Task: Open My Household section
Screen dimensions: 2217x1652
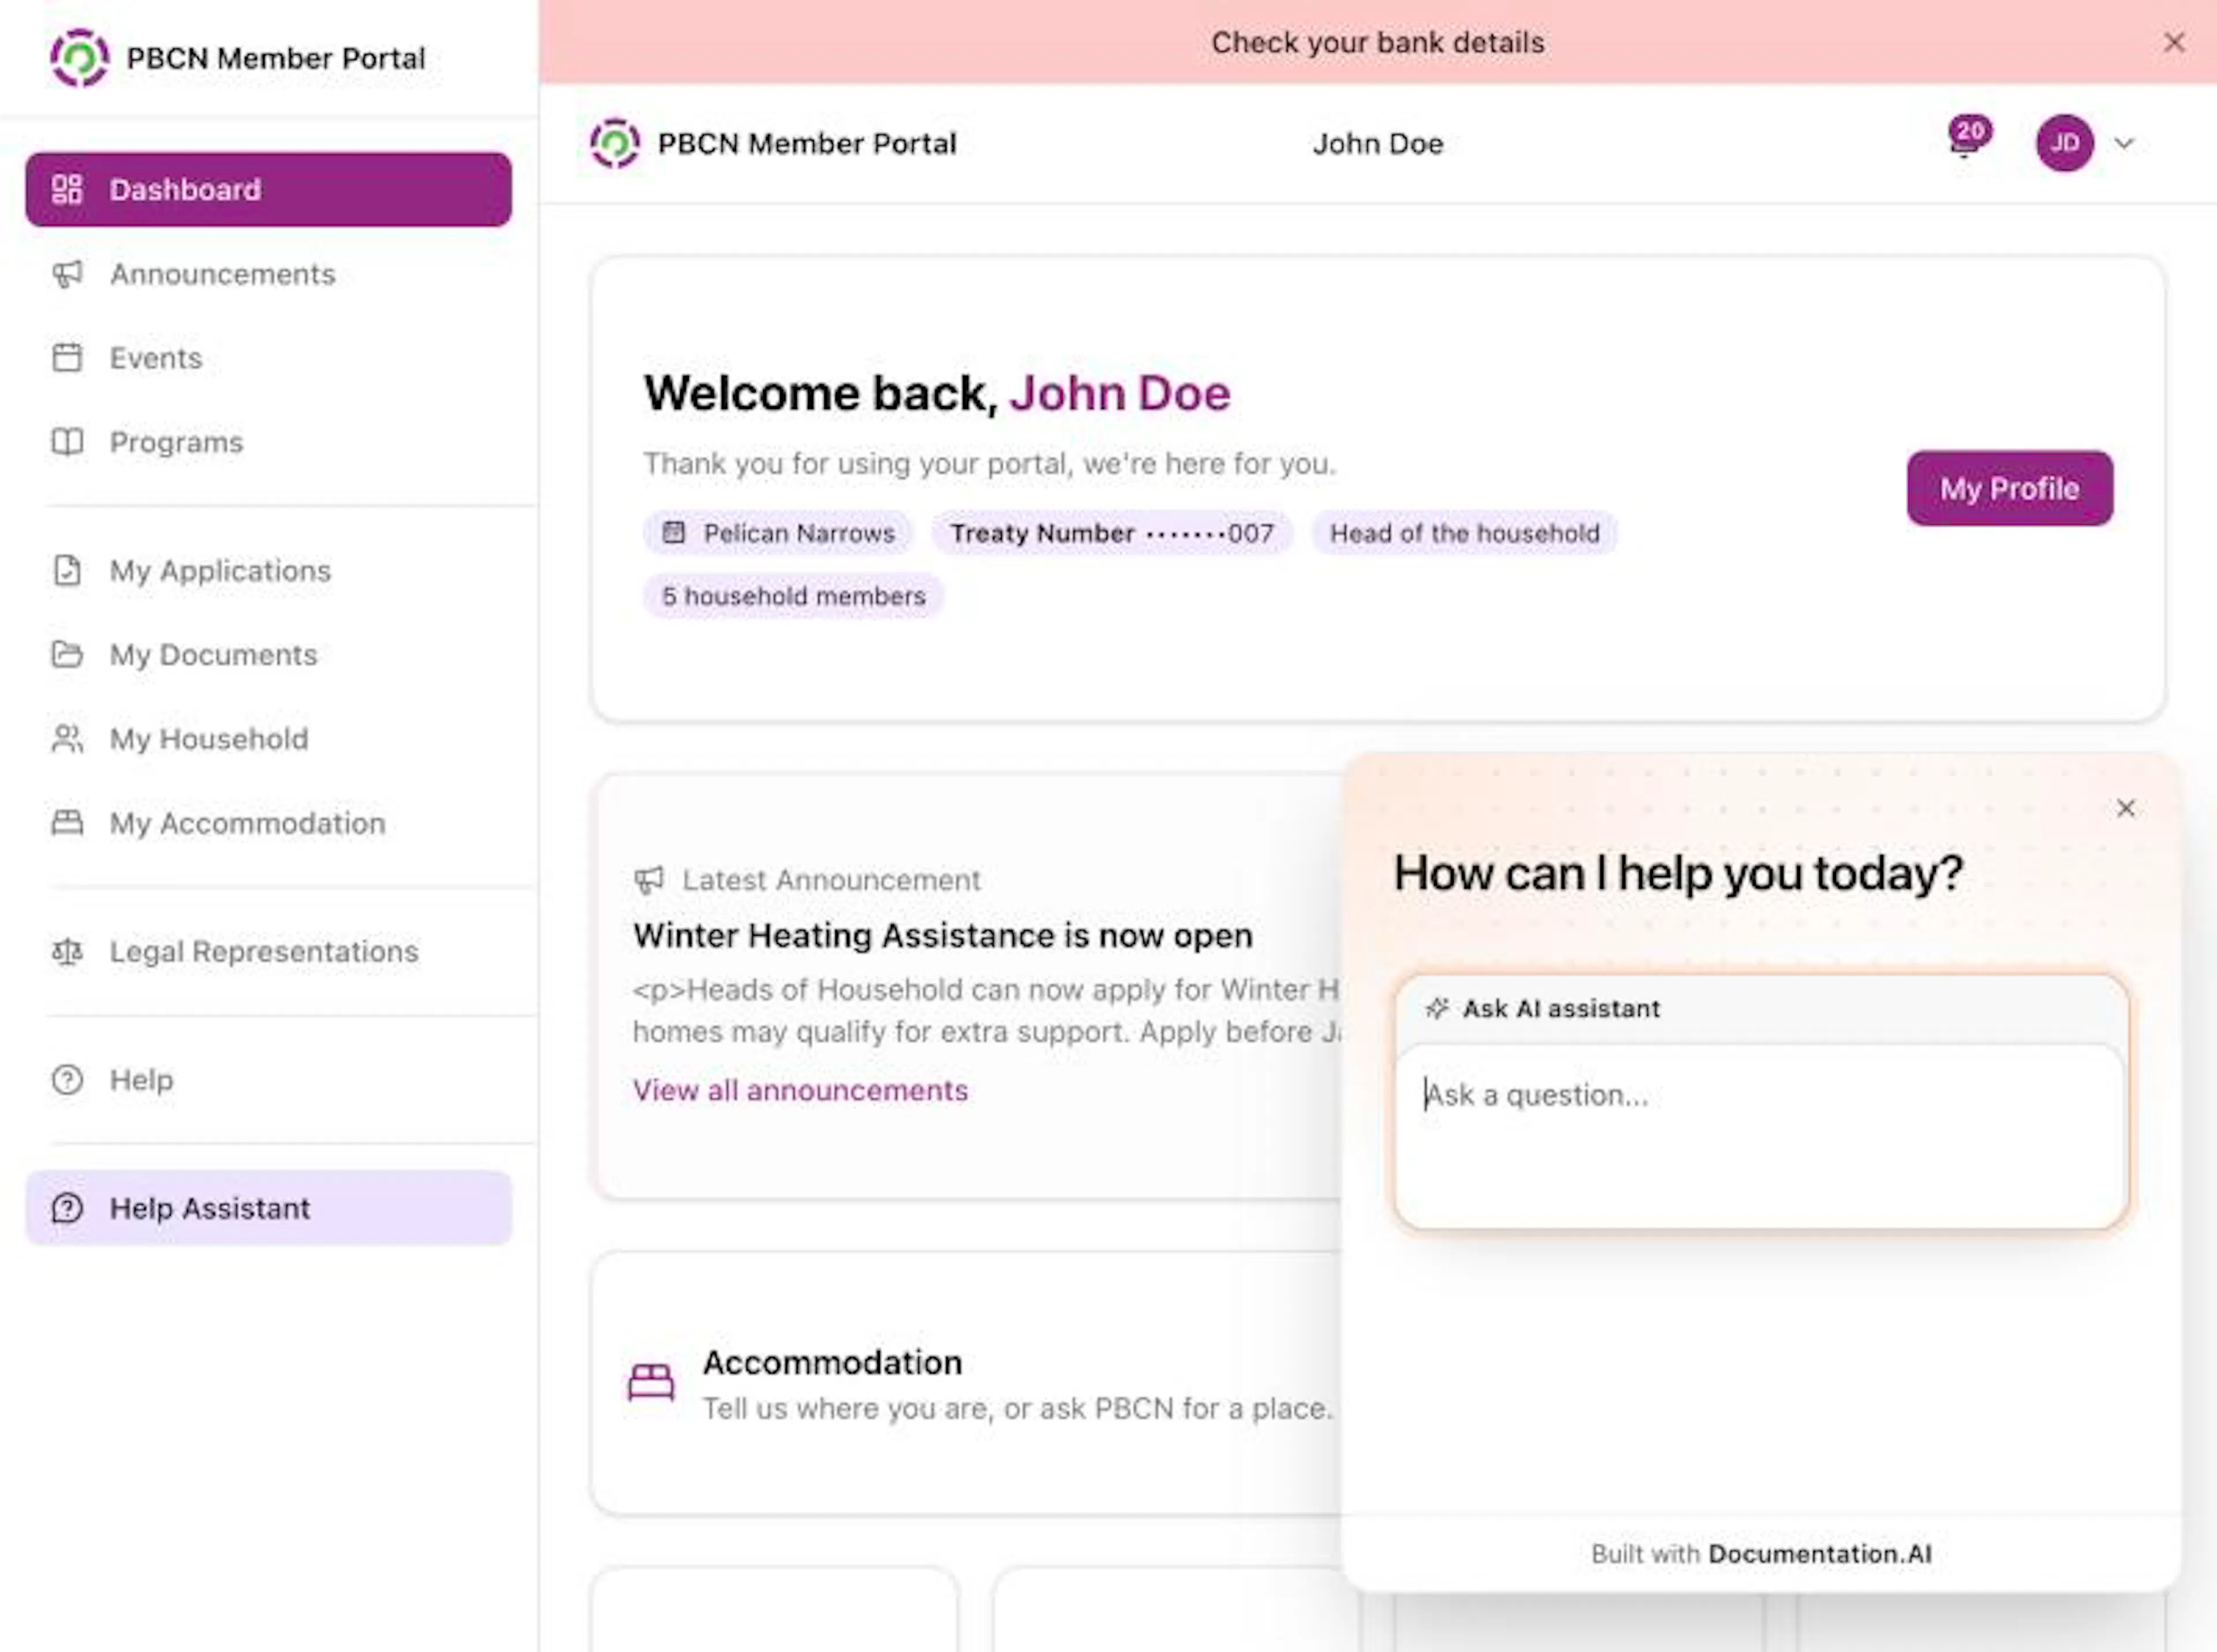Action: [269, 739]
